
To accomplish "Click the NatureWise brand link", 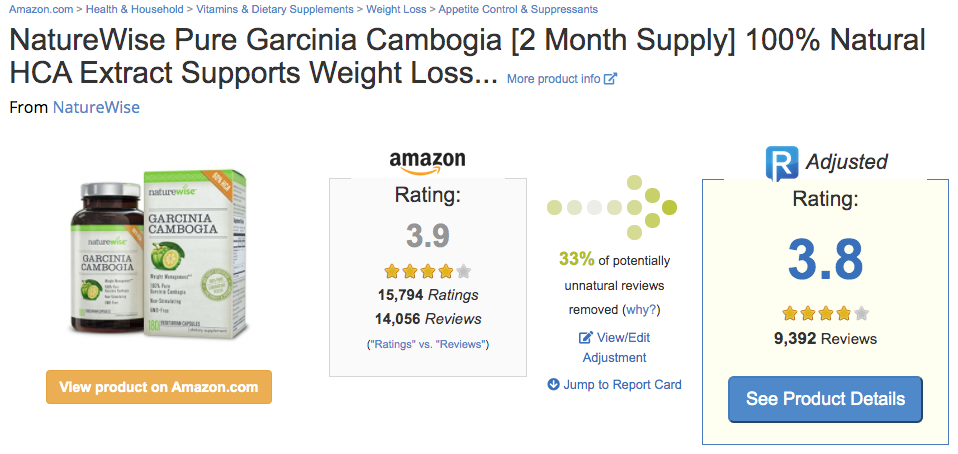I will [x=97, y=108].
